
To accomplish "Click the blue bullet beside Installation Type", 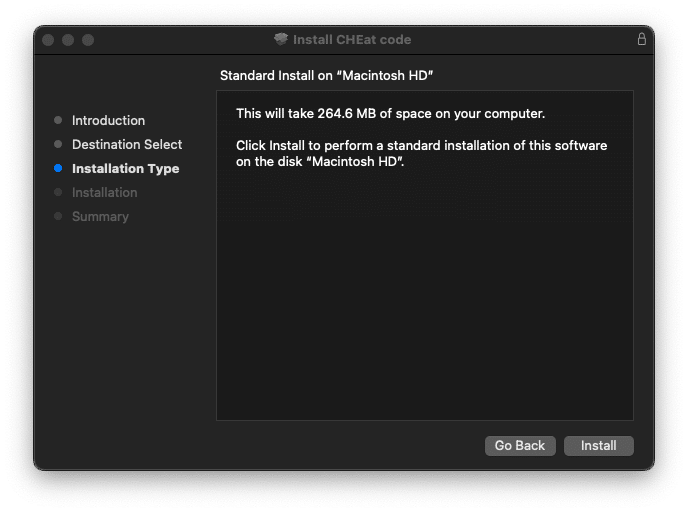I will [58, 168].
